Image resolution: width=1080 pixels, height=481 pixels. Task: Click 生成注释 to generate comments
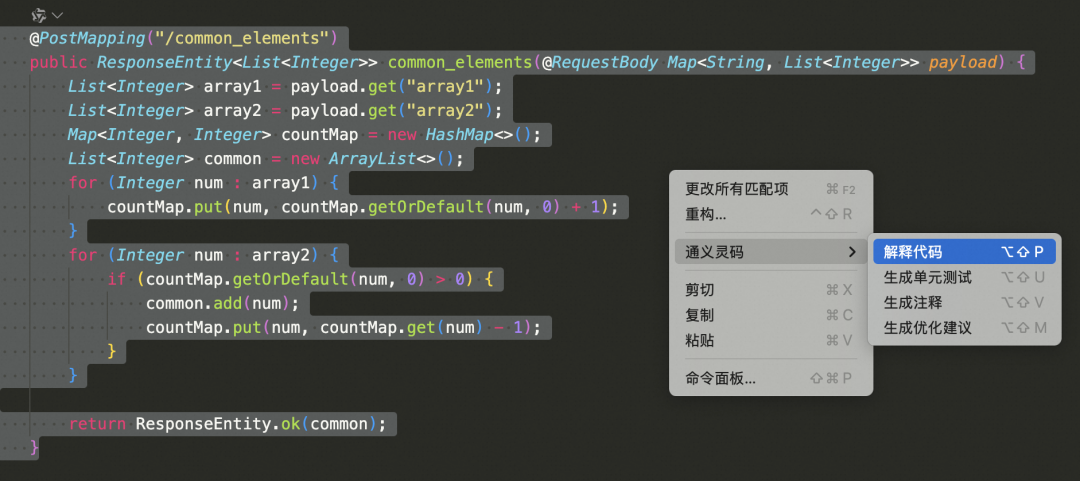(x=913, y=302)
